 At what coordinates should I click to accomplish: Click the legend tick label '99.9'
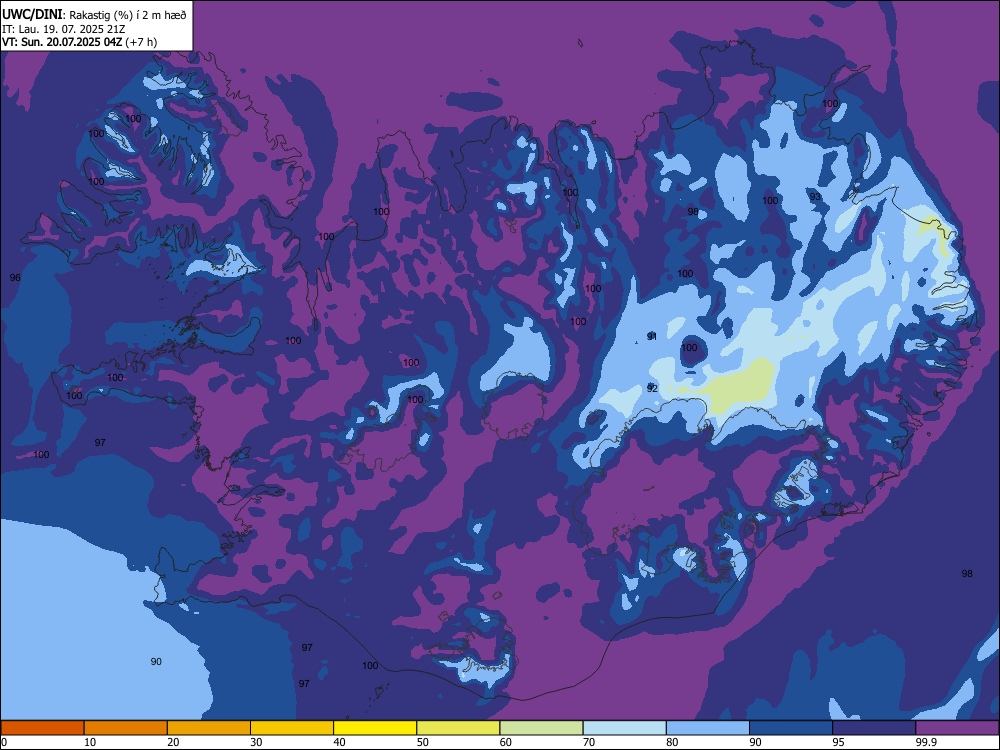point(926,742)
